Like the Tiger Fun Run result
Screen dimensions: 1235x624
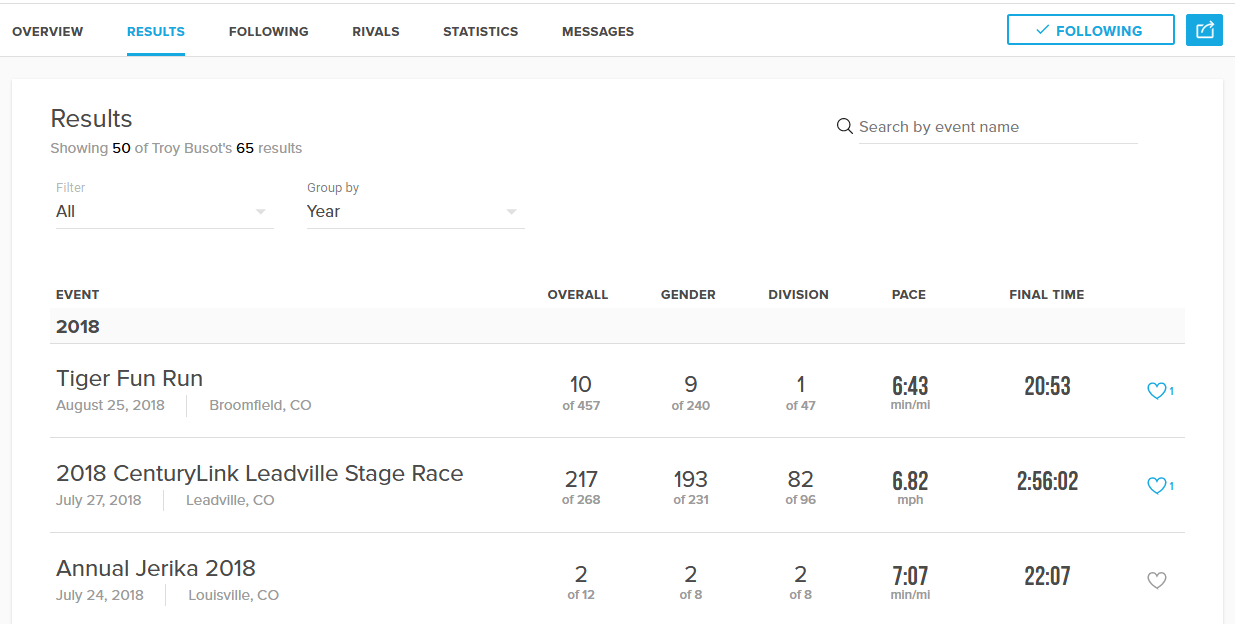coord(1156,391)
